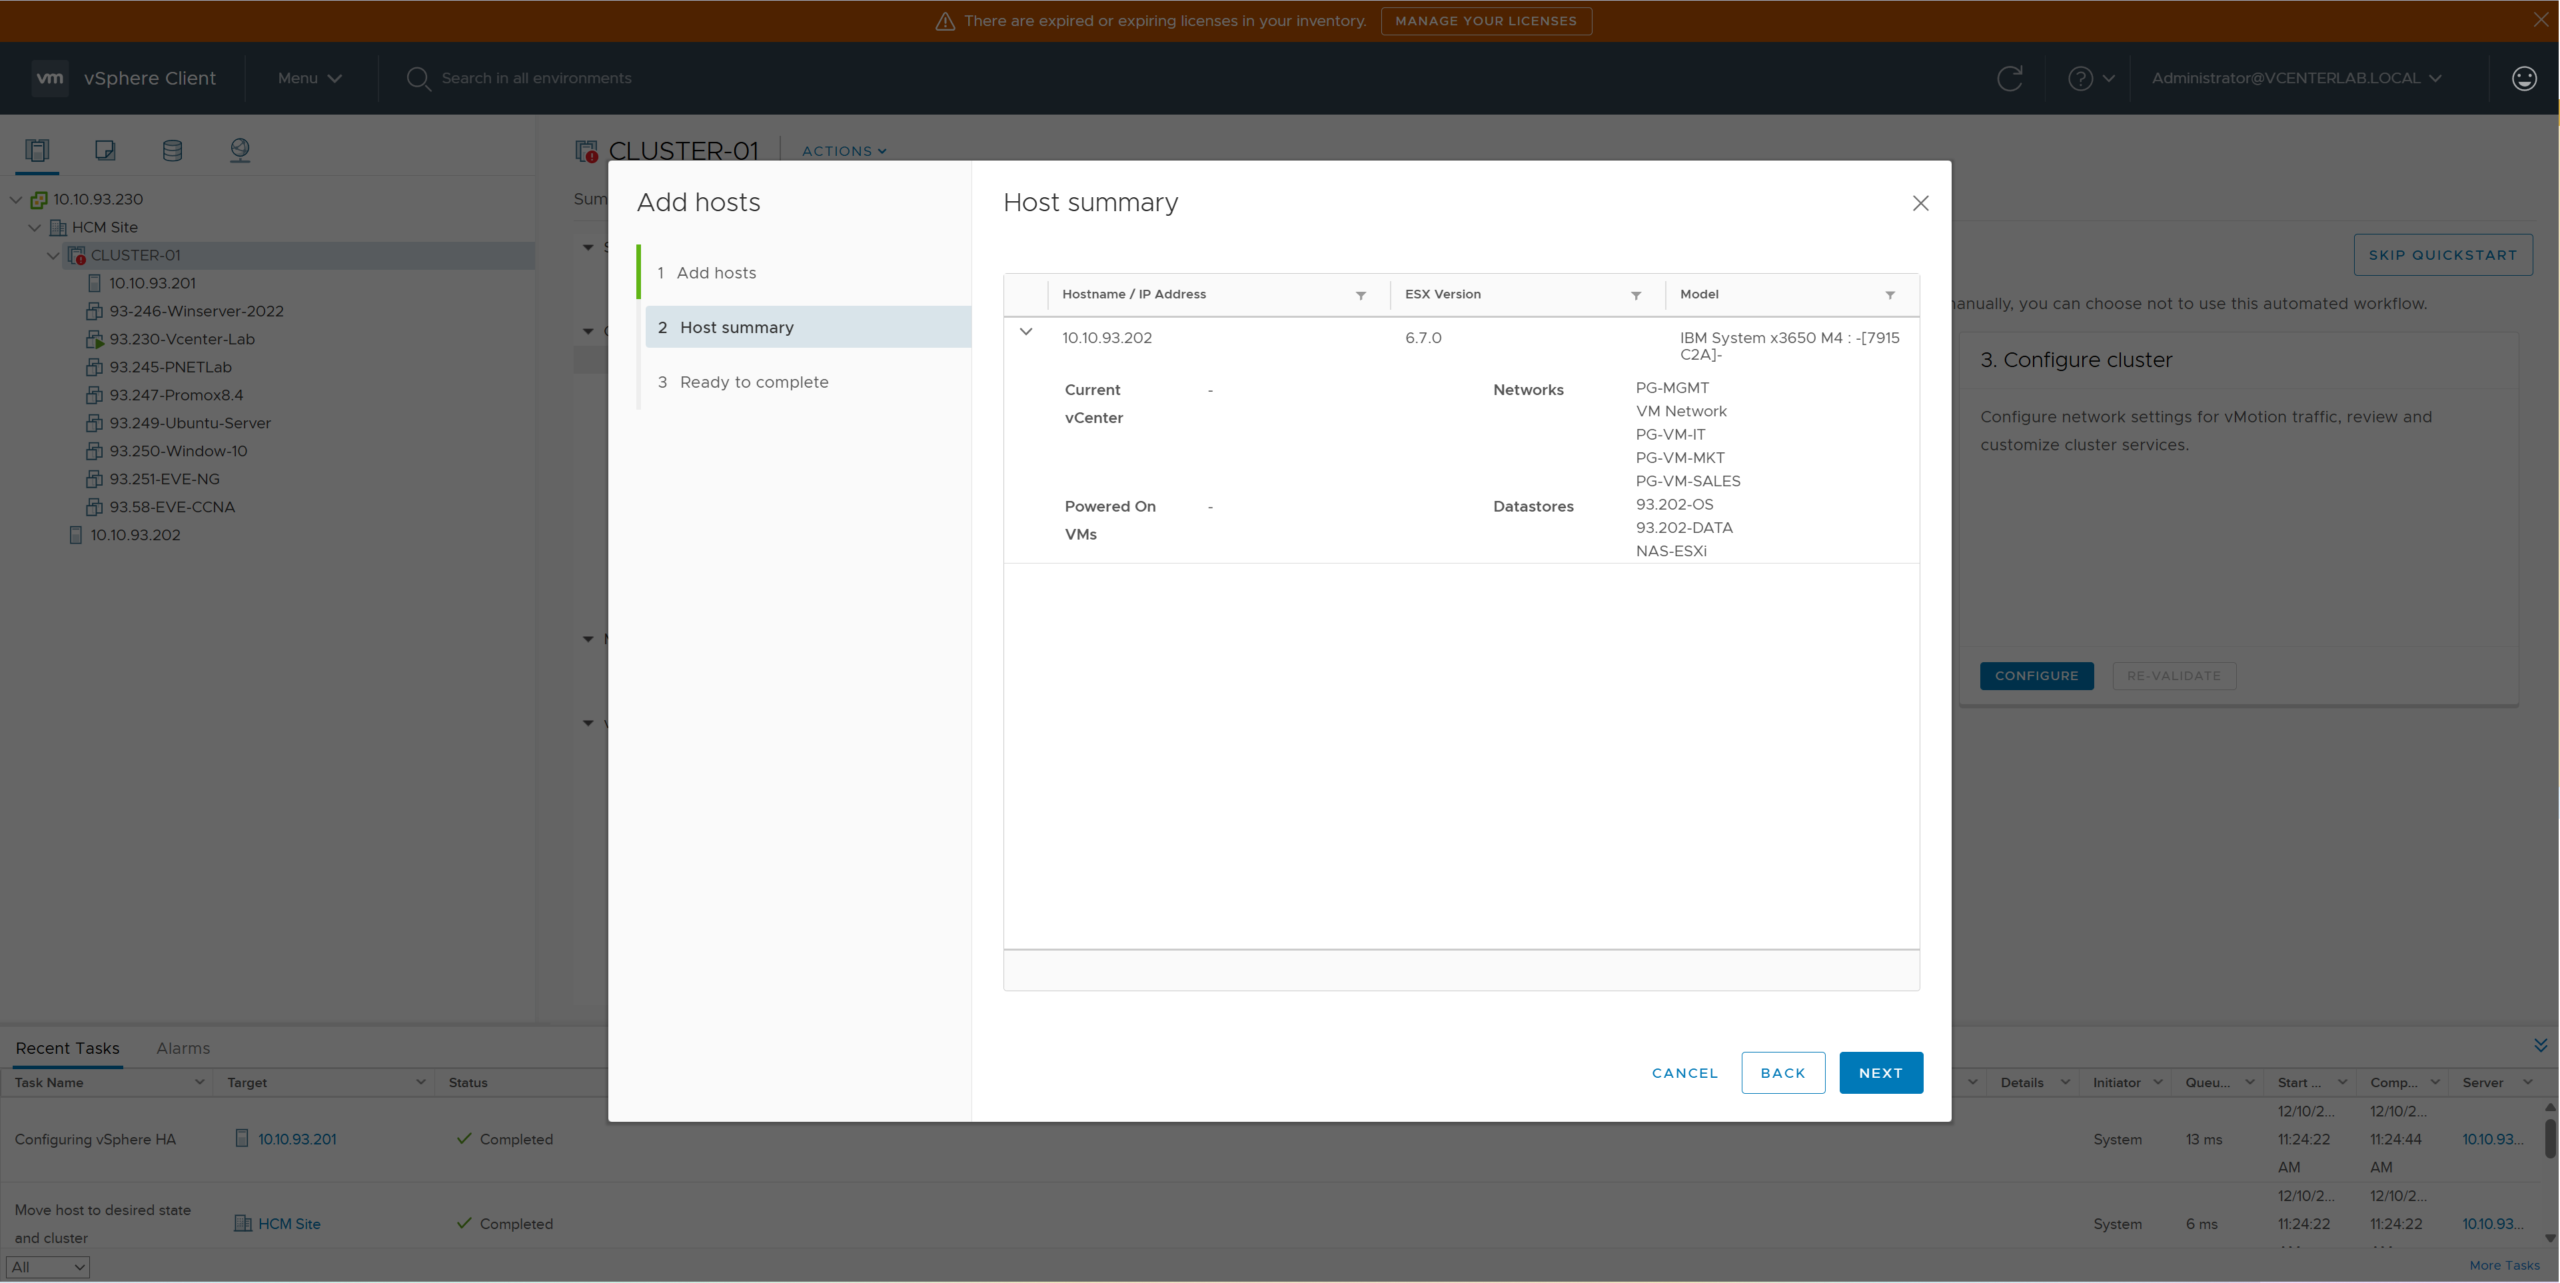
Task: Go to wizard step 1 Add hosts
Action: [x=716, y=273]
